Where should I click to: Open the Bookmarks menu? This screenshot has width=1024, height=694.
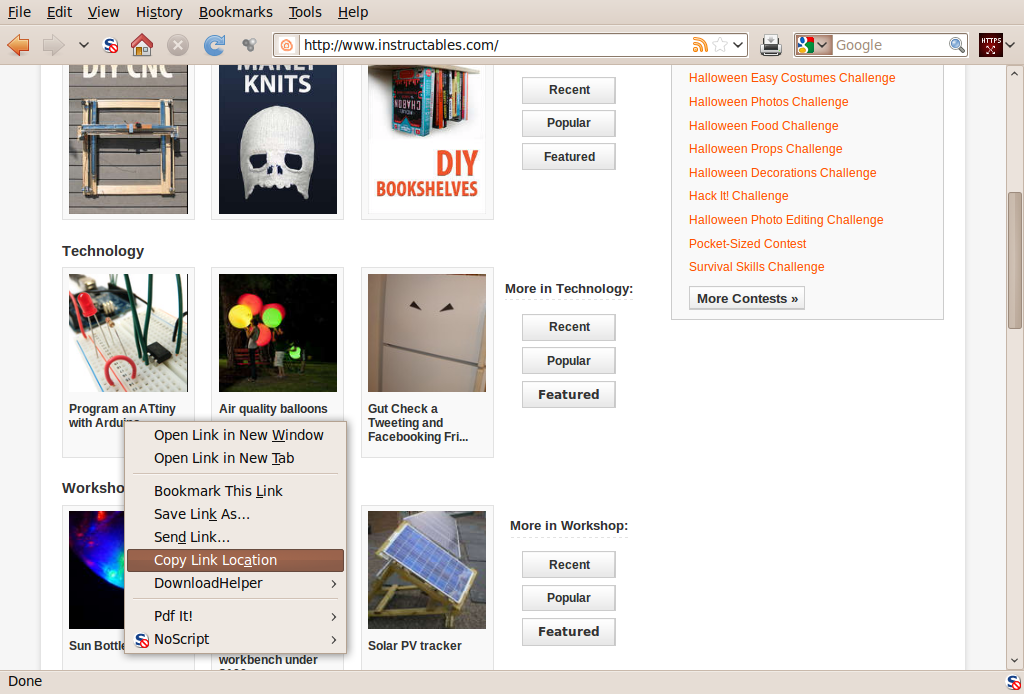click(x=235, y=11)
